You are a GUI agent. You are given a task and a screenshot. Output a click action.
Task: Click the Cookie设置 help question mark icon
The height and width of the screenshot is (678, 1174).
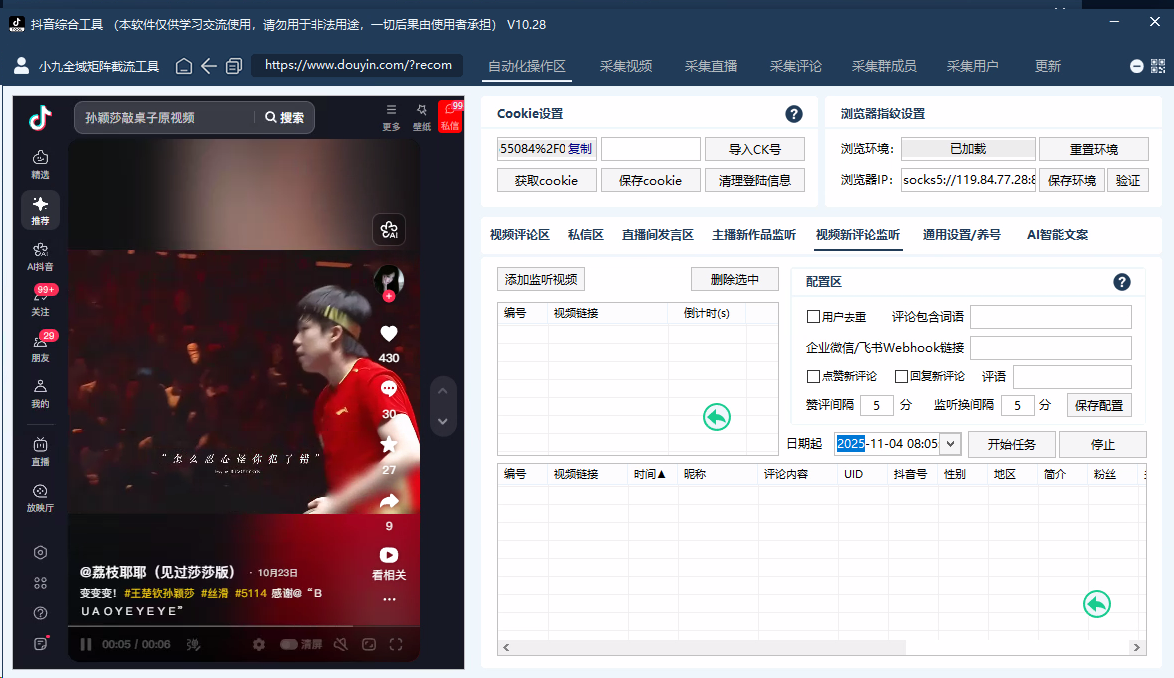[794, 114]
